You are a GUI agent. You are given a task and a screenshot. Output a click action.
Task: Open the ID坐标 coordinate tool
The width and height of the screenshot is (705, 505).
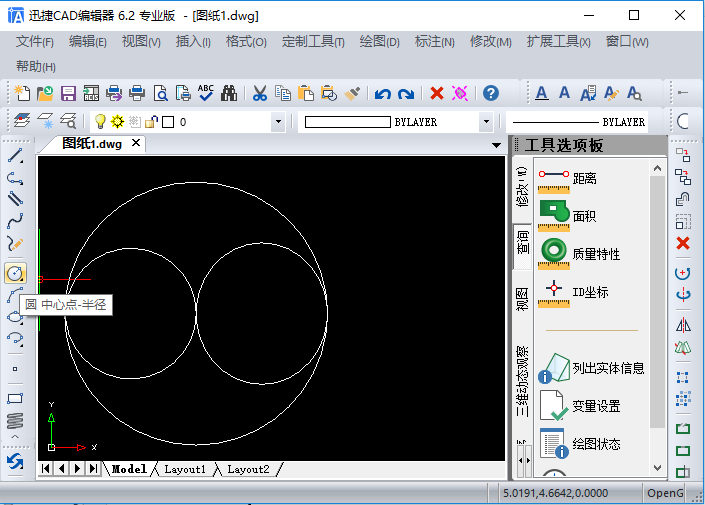573,292
